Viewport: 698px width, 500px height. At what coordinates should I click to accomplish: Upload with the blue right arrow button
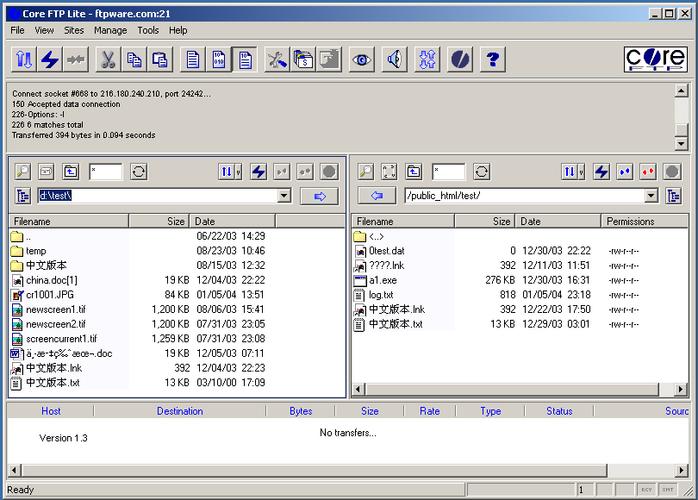click(319, 196)
